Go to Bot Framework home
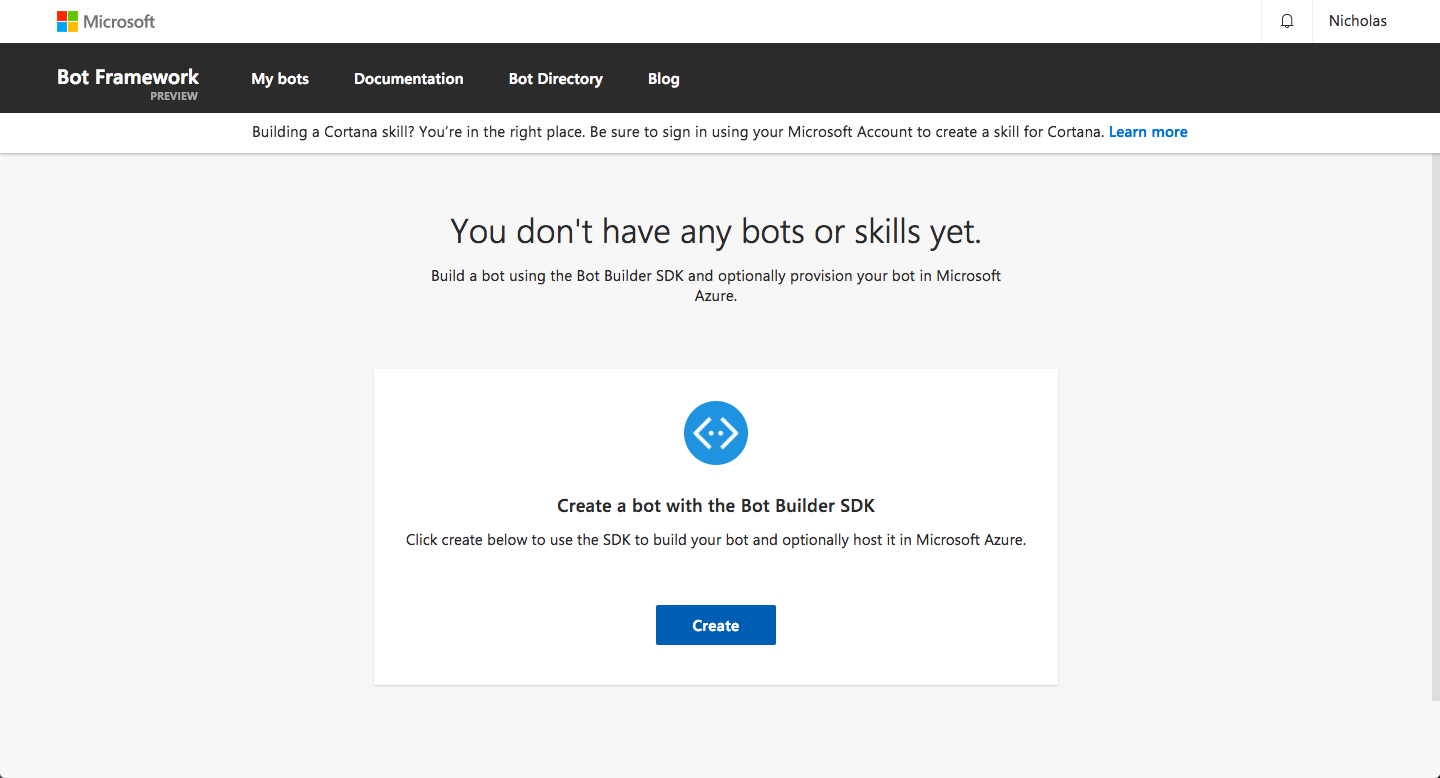1440x778 pixels. click(x=128, y=77)
